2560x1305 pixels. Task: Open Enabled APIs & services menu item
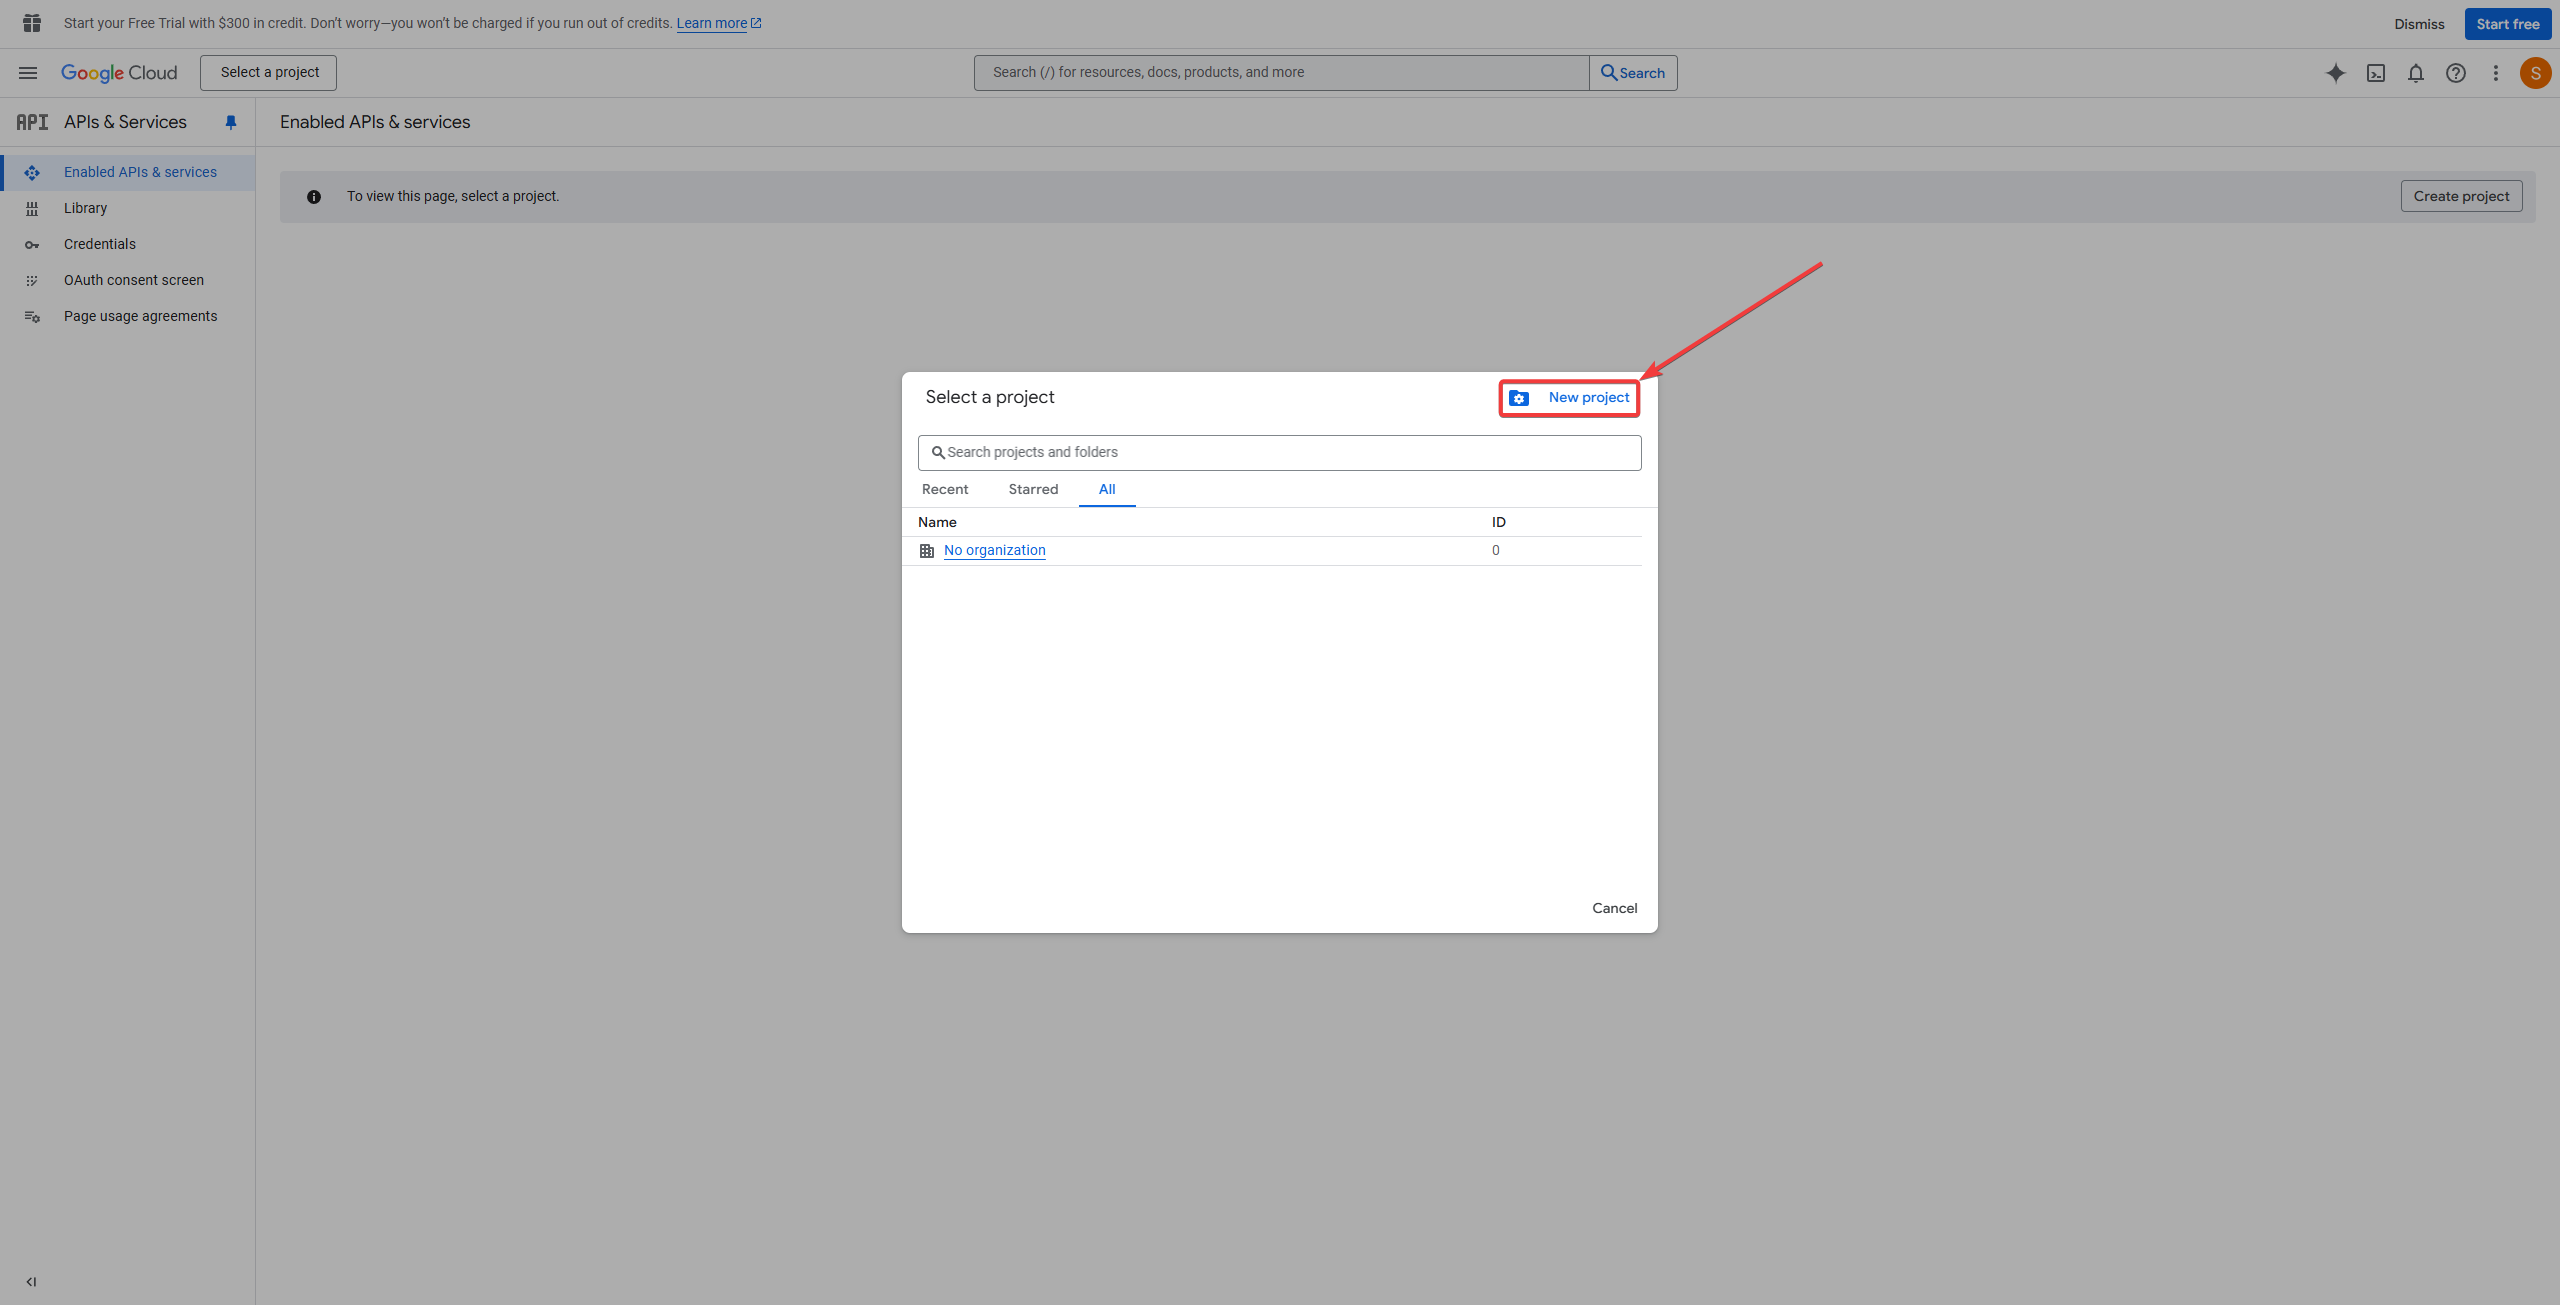tap(128, 172)
